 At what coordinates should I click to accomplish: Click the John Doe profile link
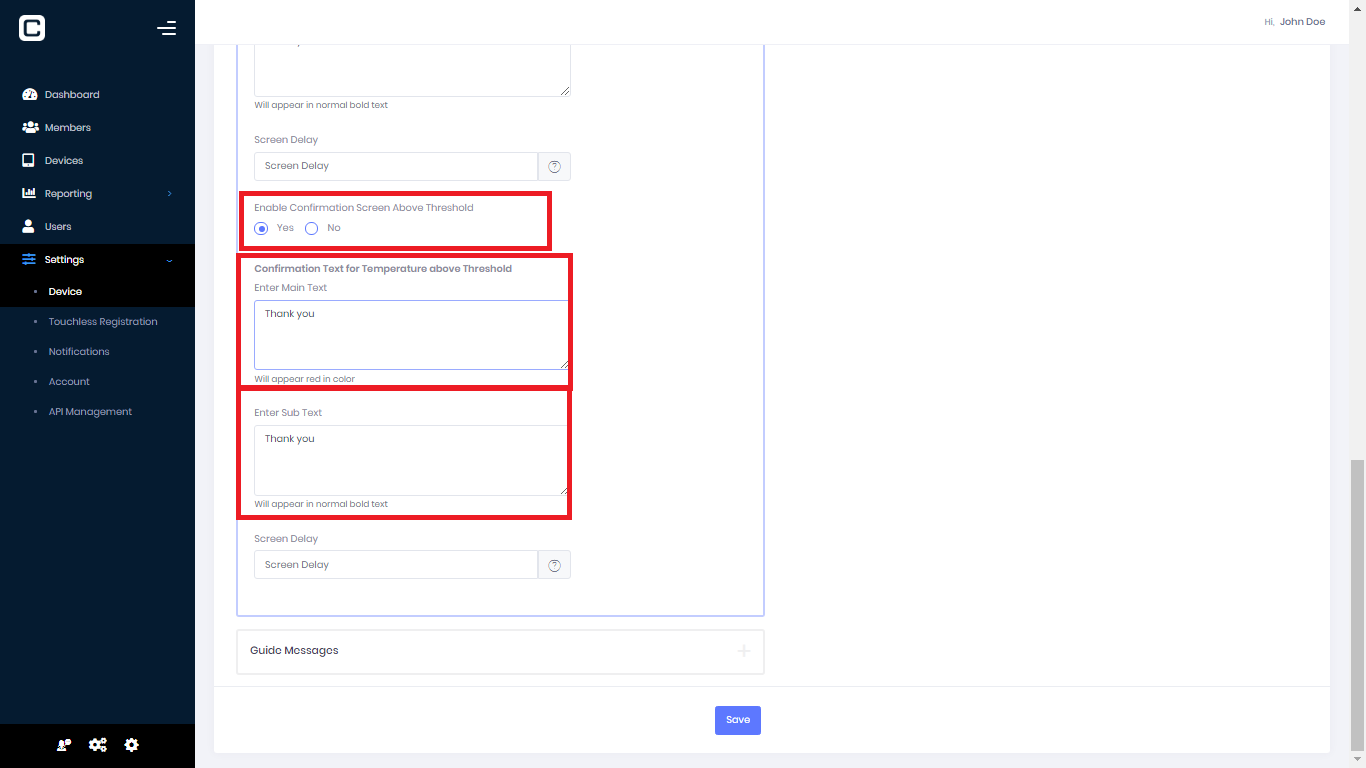click(x=1302, y=21)
